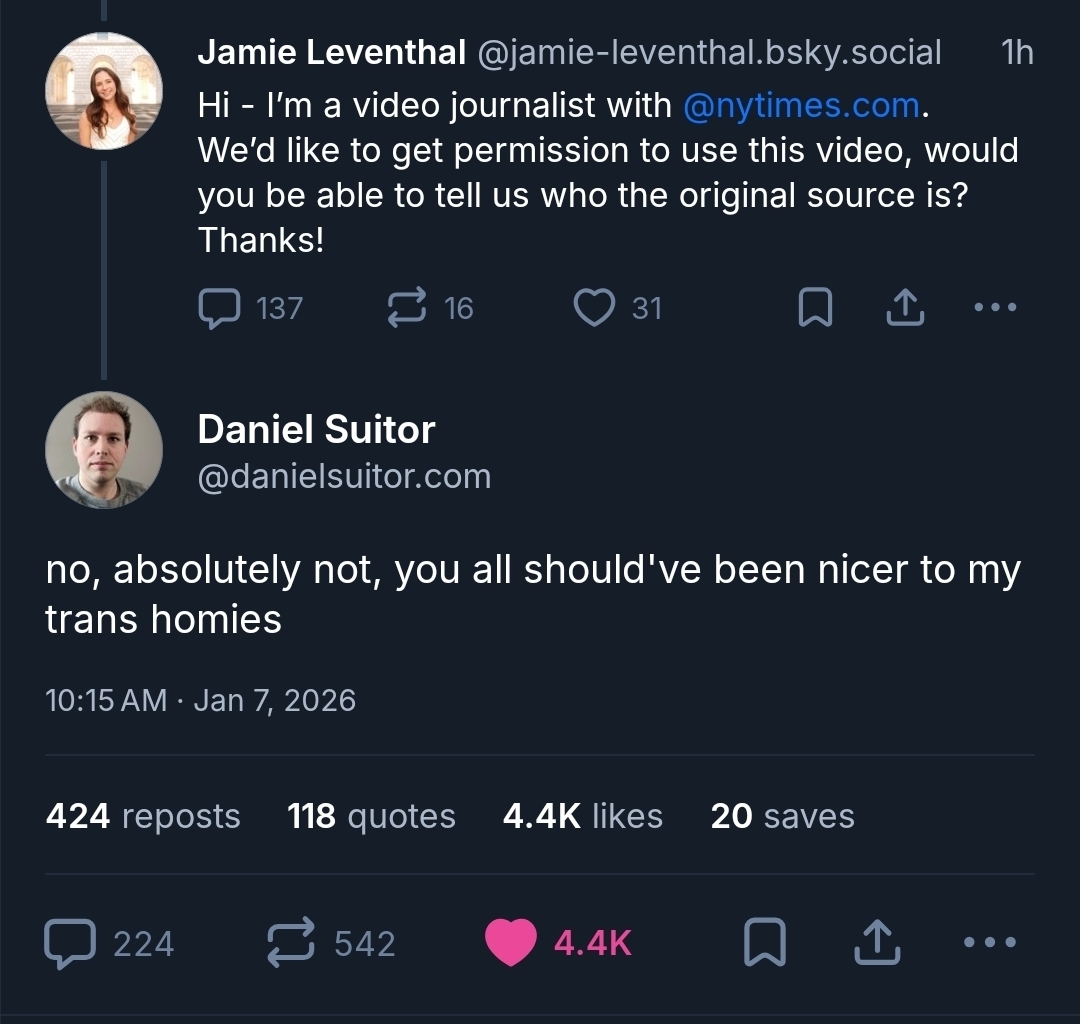View Jamie Leventhal's profile picture
Image resolution: width=1080 pixels, height=1024 pixels.
tap(103, 91)
